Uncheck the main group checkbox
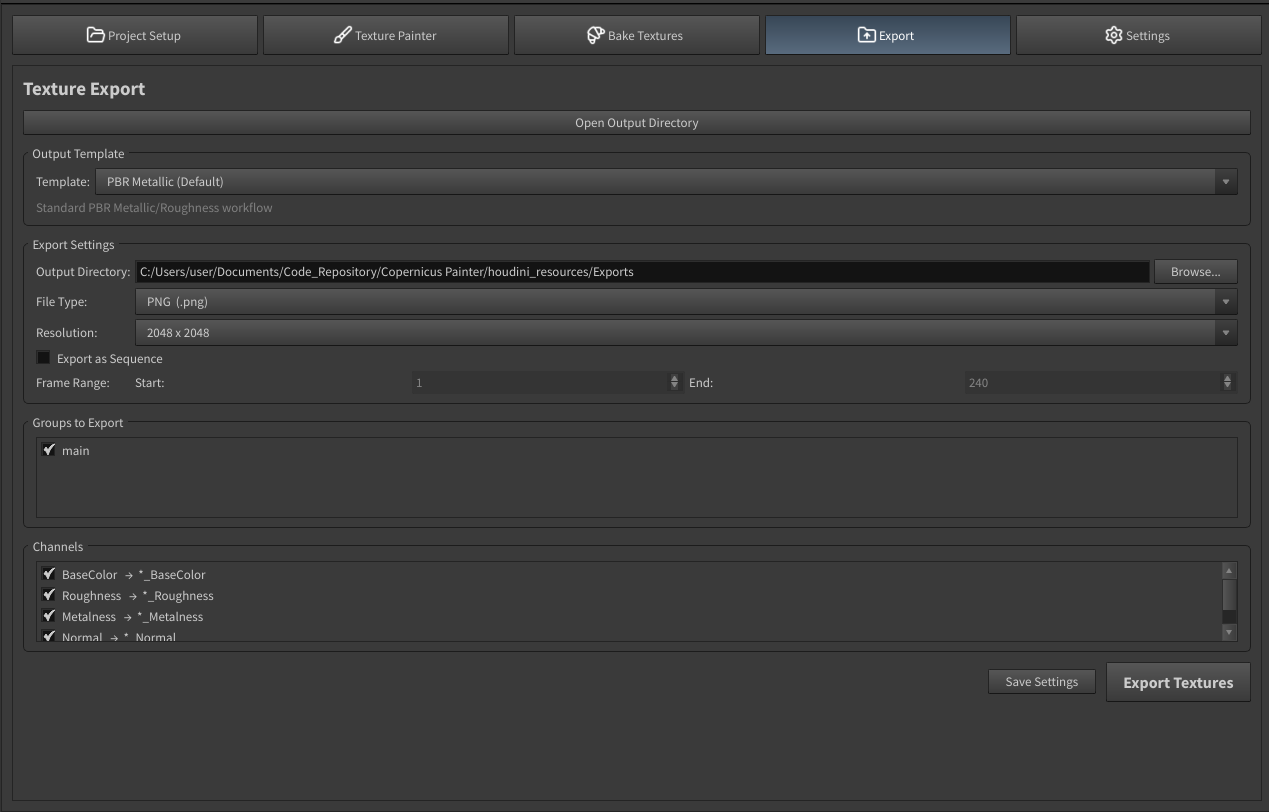Screen dimensions: 1269x812 [x=48, y=450]
